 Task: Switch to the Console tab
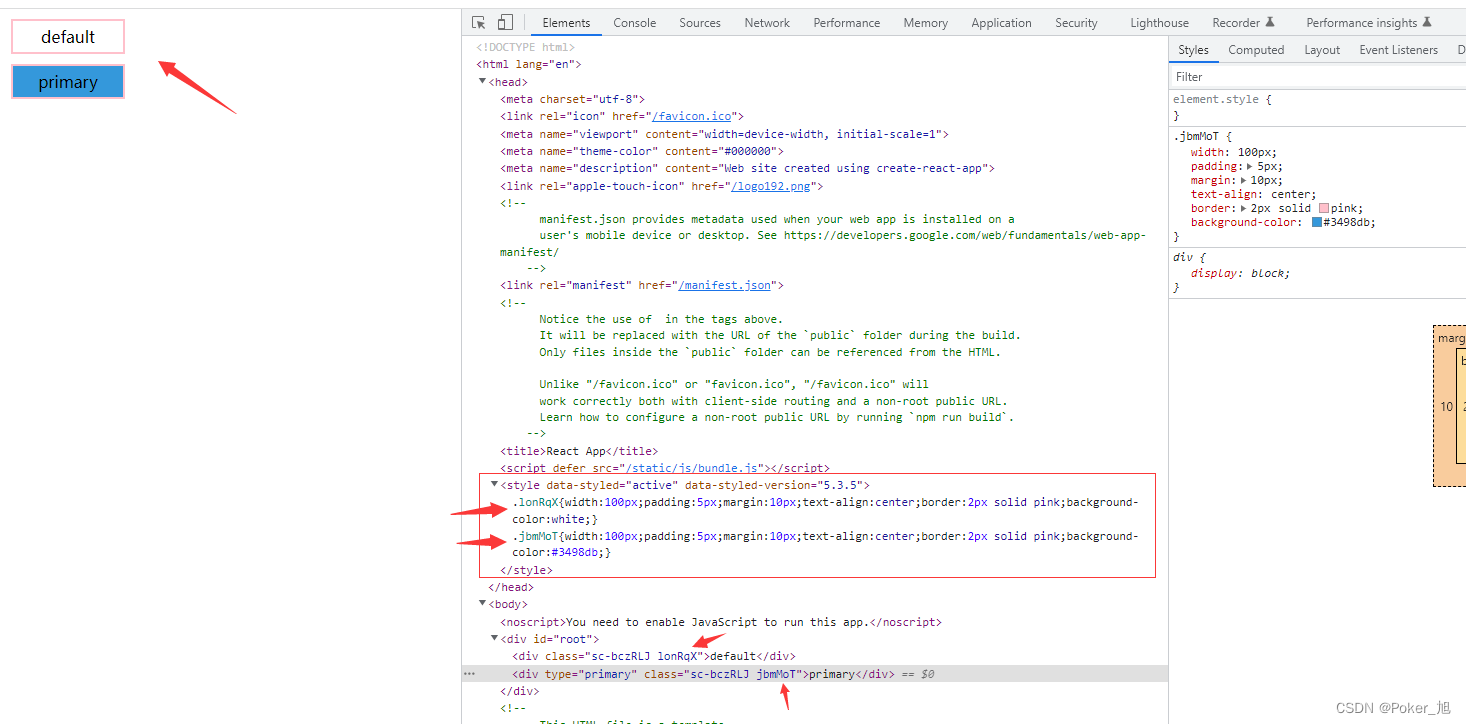coord(635,22)
